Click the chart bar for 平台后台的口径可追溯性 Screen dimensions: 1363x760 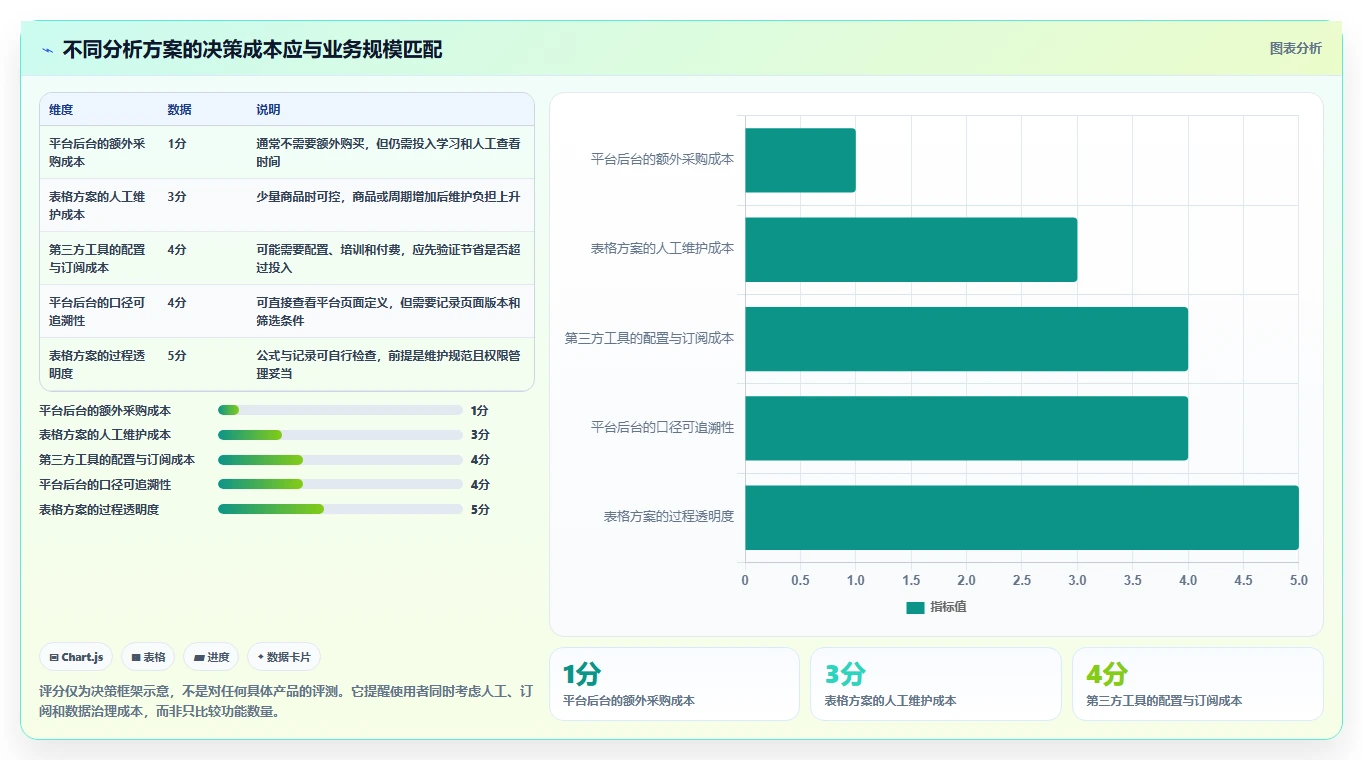pos(966,428)
